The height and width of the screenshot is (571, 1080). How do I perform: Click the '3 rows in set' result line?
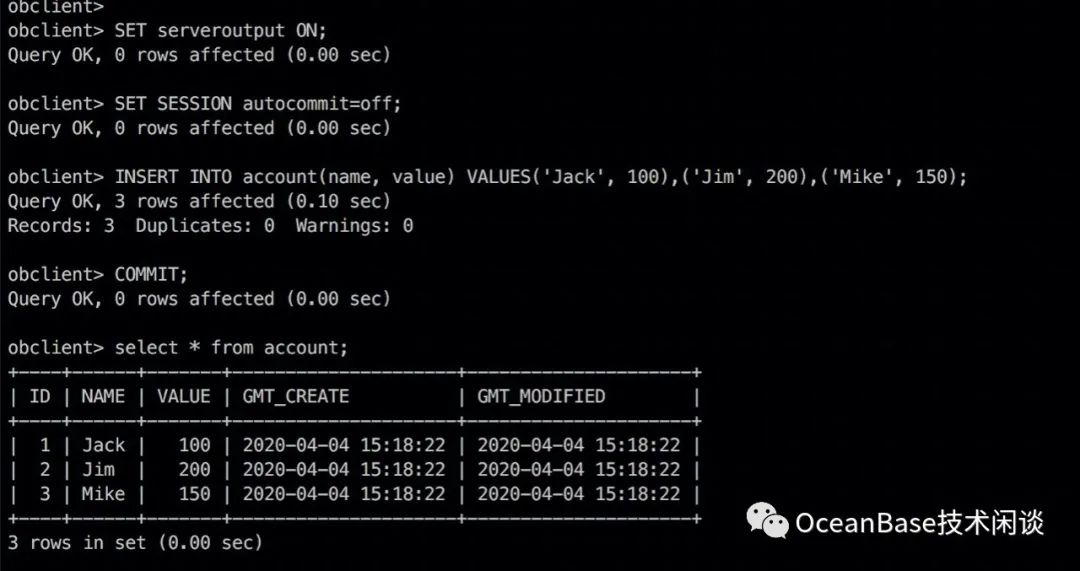tap(135, 542)
